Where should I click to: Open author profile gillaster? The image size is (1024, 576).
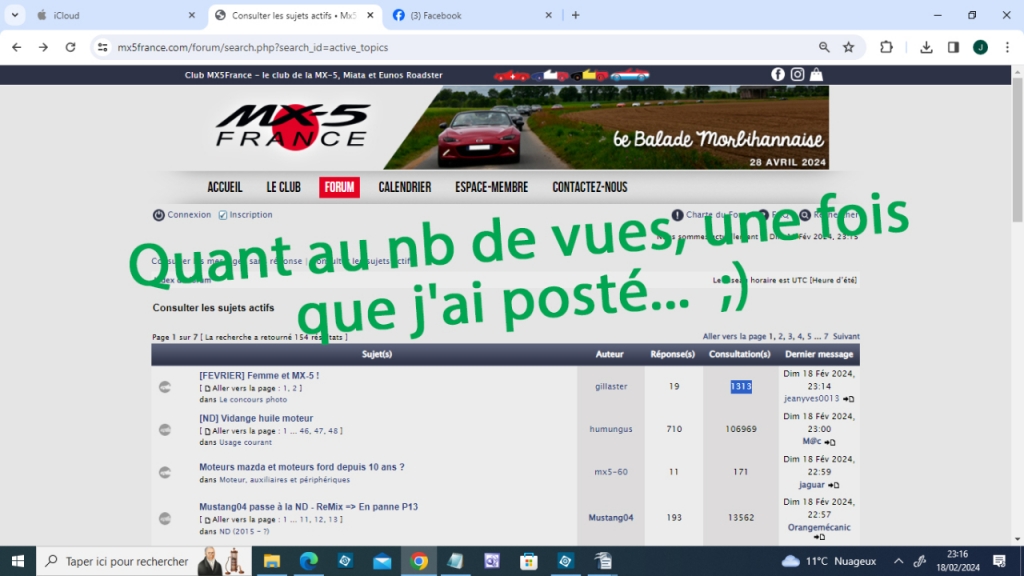(x=611, y=387)
